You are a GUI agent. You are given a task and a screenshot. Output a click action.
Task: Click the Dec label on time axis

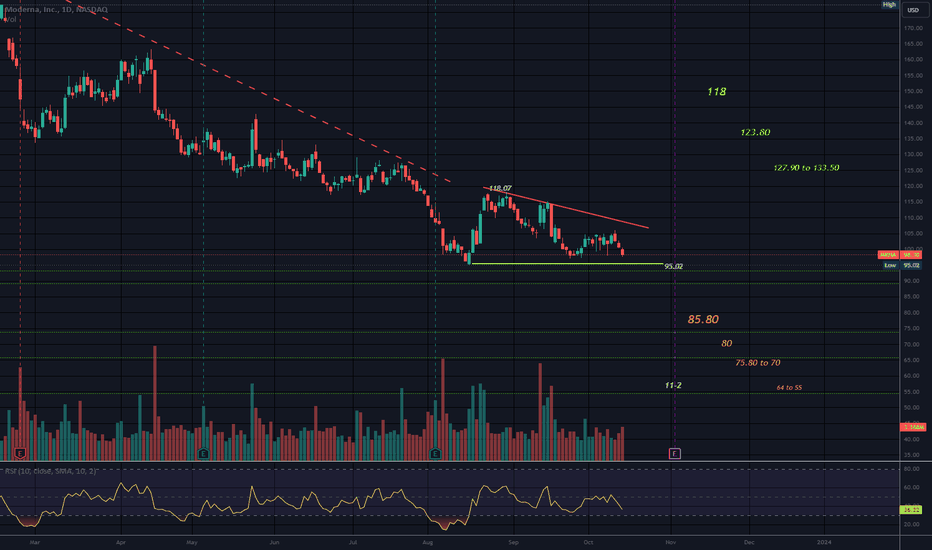pos(749,542)
